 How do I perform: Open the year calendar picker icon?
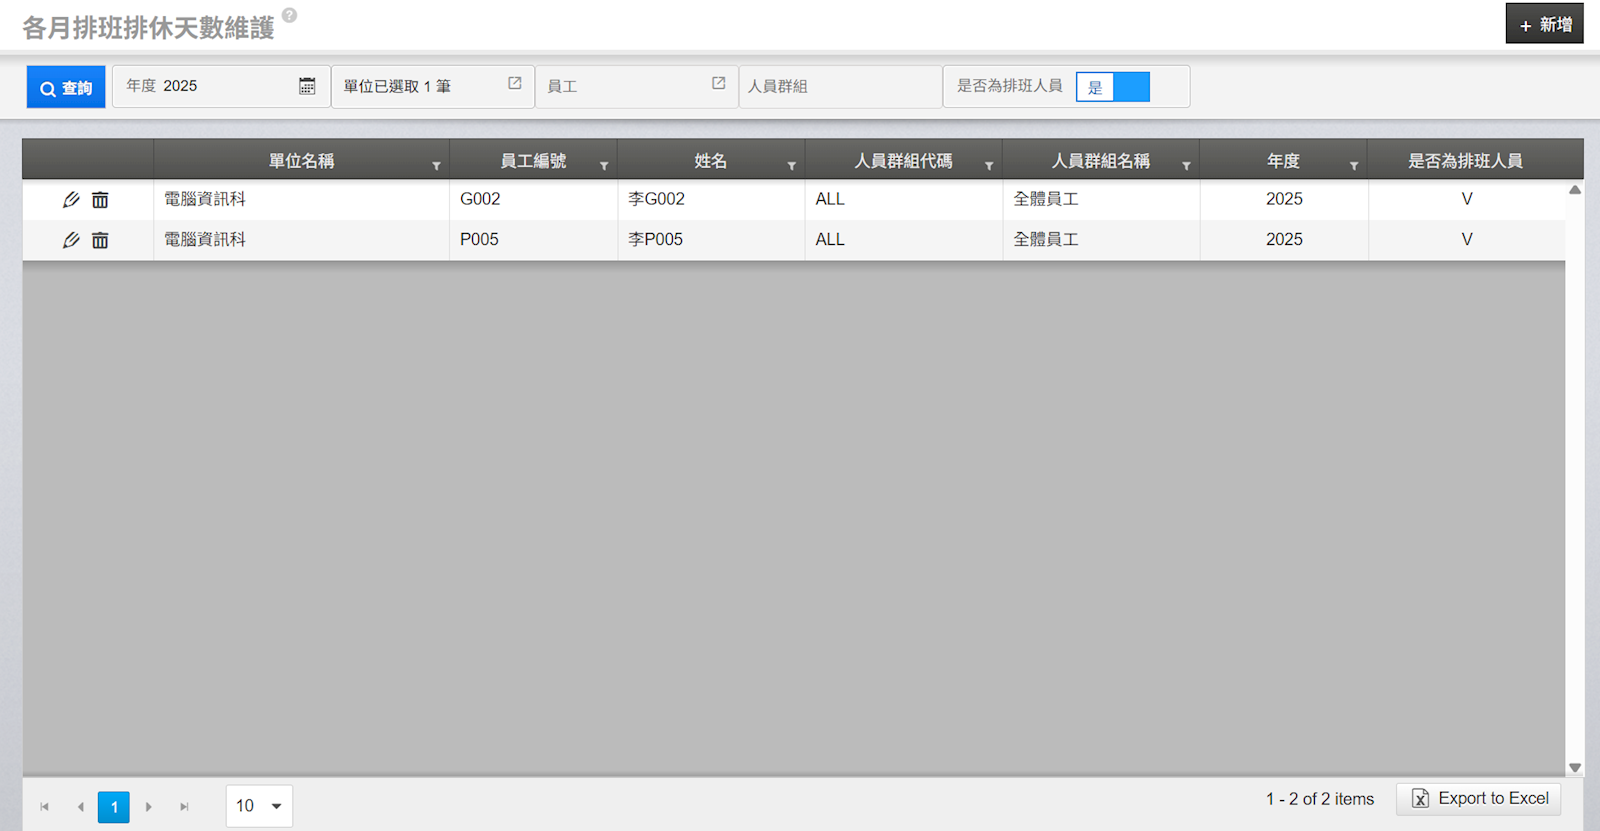click(307, 86)
